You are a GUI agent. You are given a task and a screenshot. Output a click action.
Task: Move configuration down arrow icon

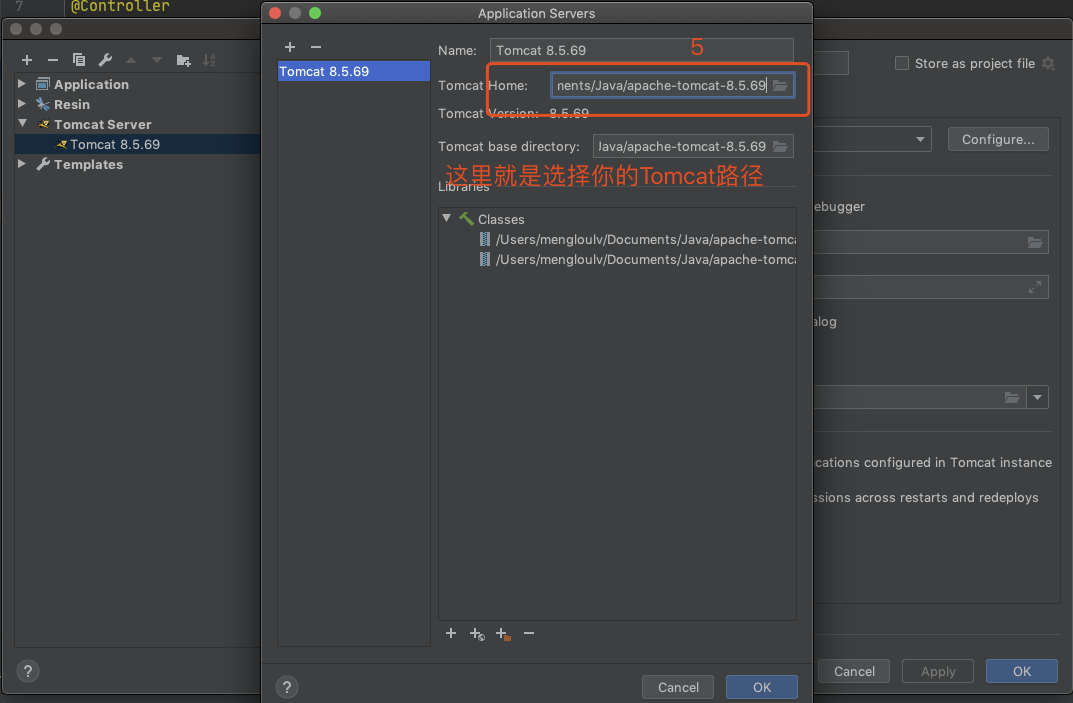click(157, 60)
